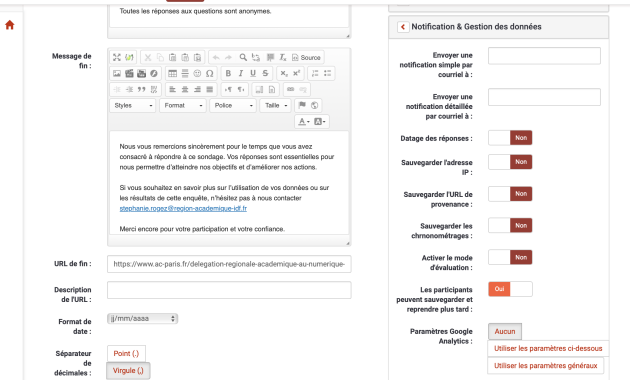The height and width of the screenshot is (380, 630).
Task: Pick text color in editor toolbar
Action: (x=304, y=121)
